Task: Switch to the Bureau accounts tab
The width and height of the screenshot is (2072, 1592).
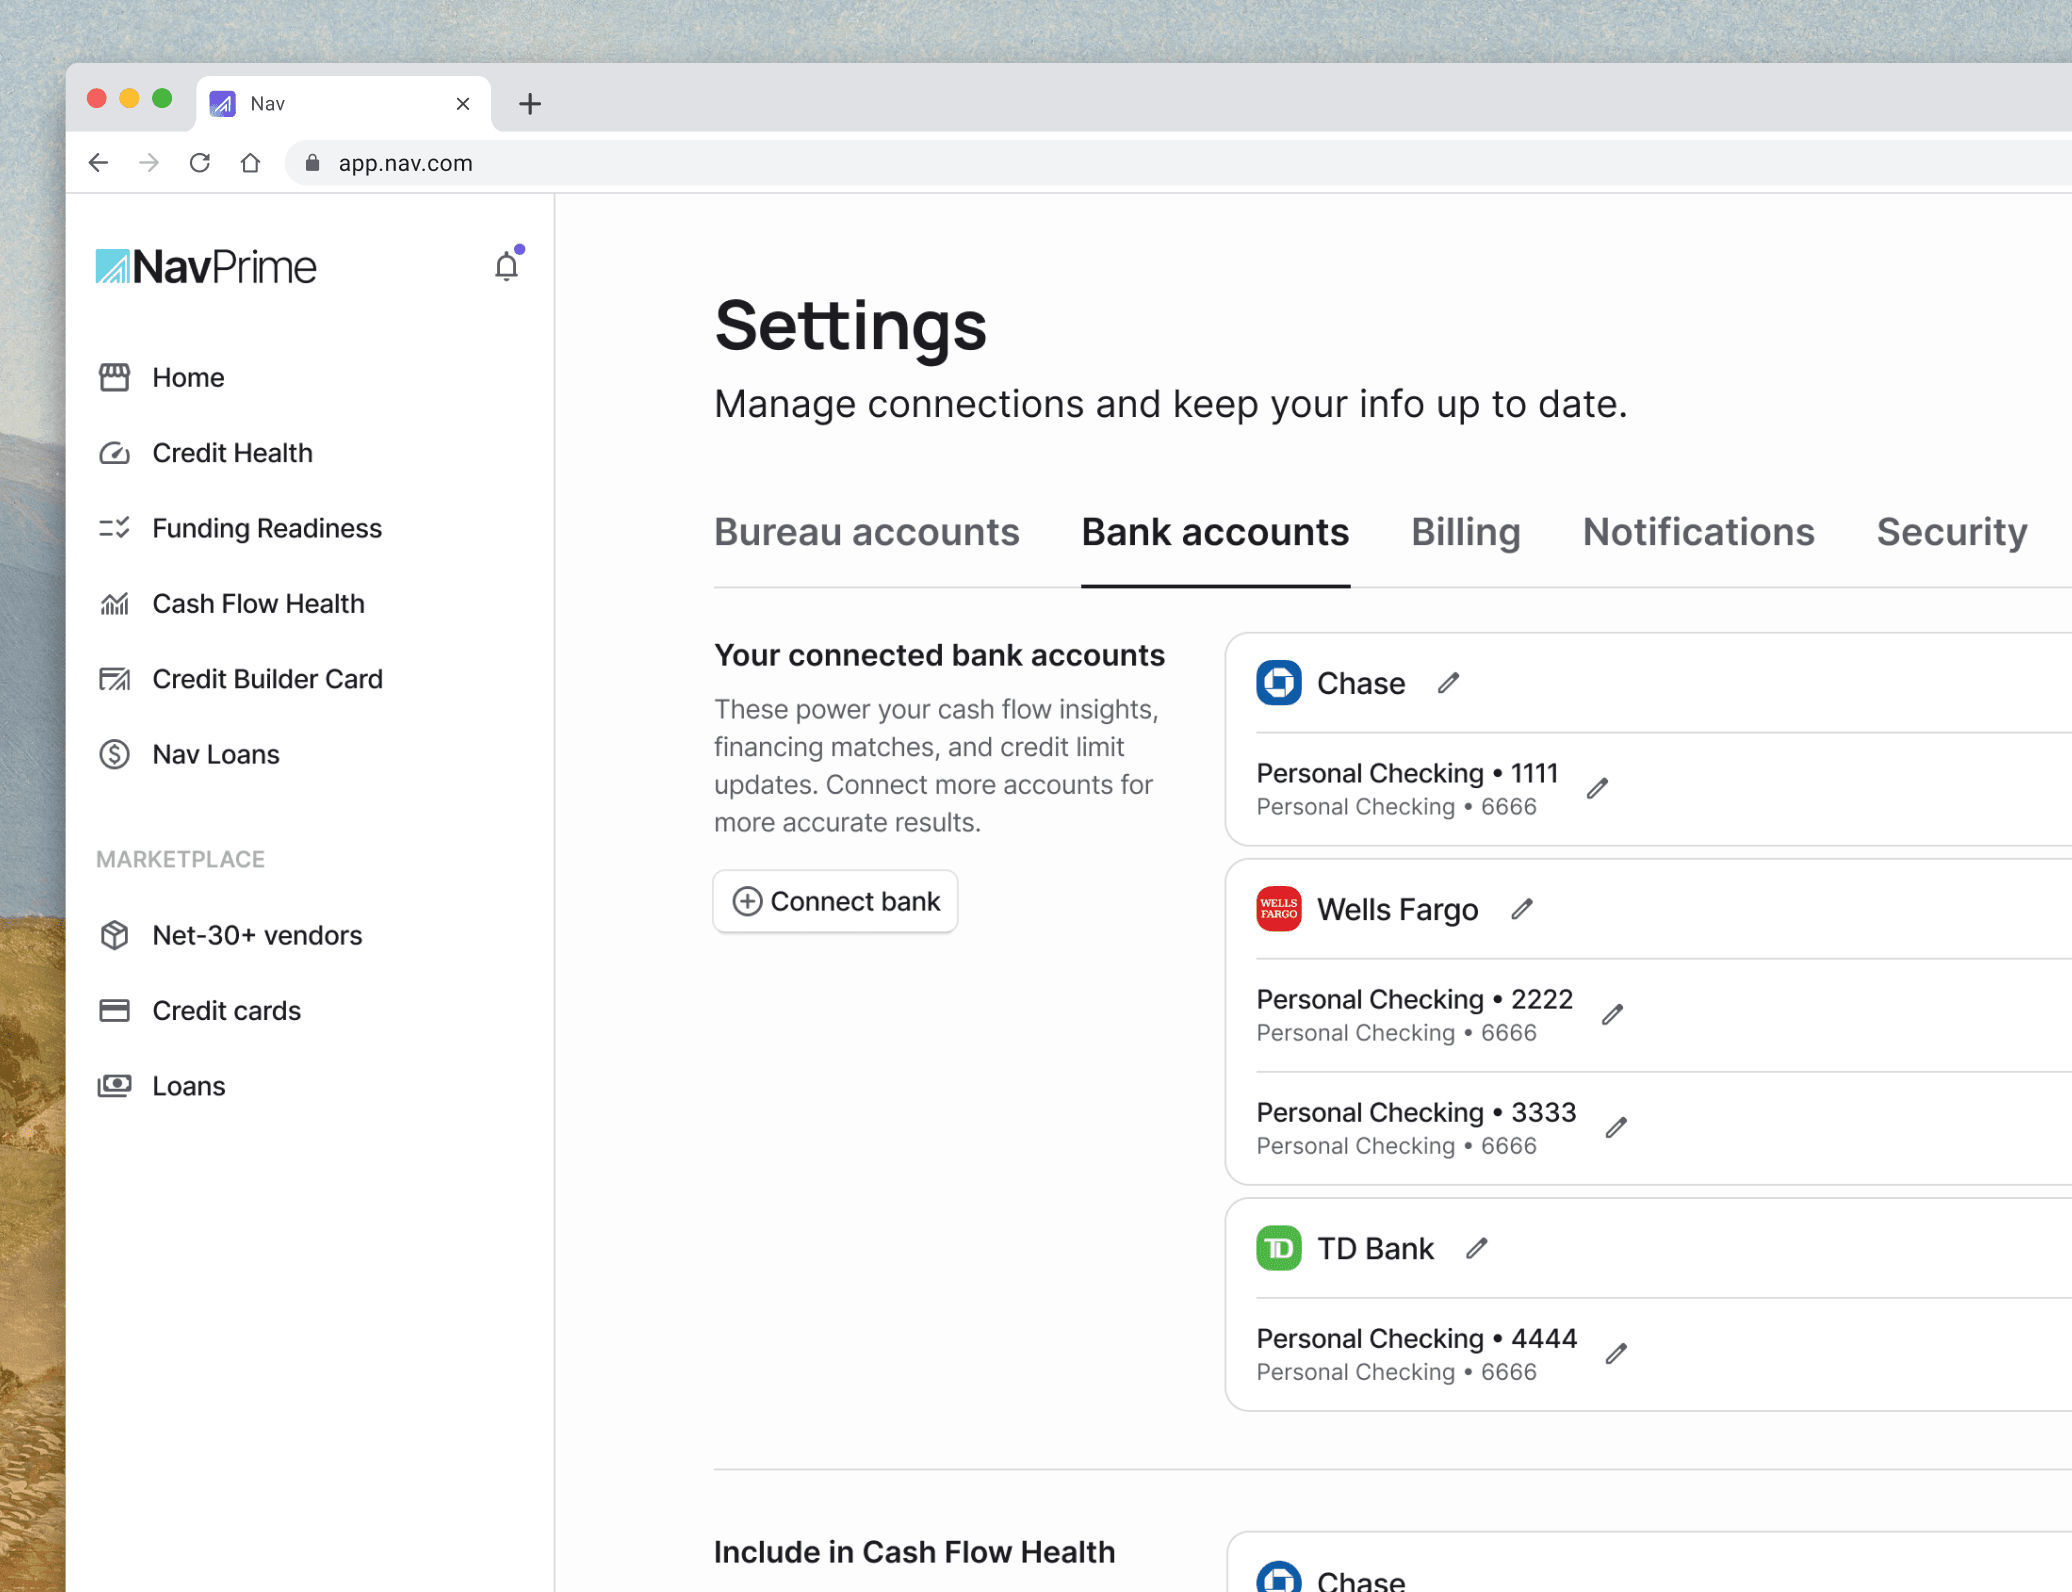Action: tap(867, 532)
